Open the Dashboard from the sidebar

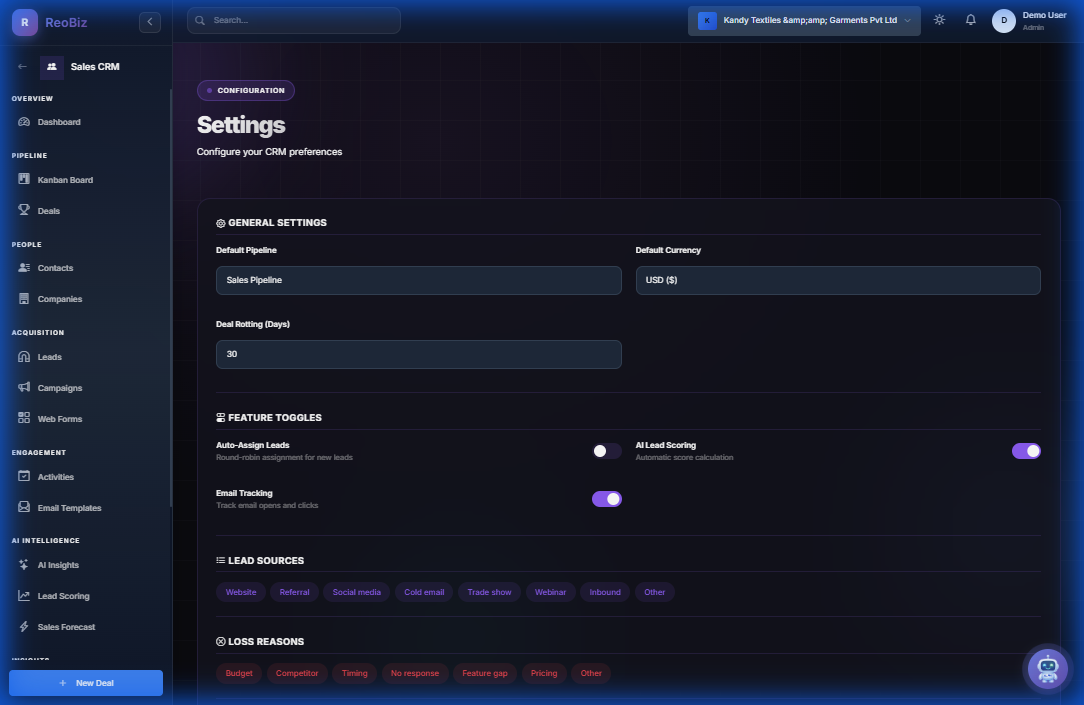coord(58,121)
